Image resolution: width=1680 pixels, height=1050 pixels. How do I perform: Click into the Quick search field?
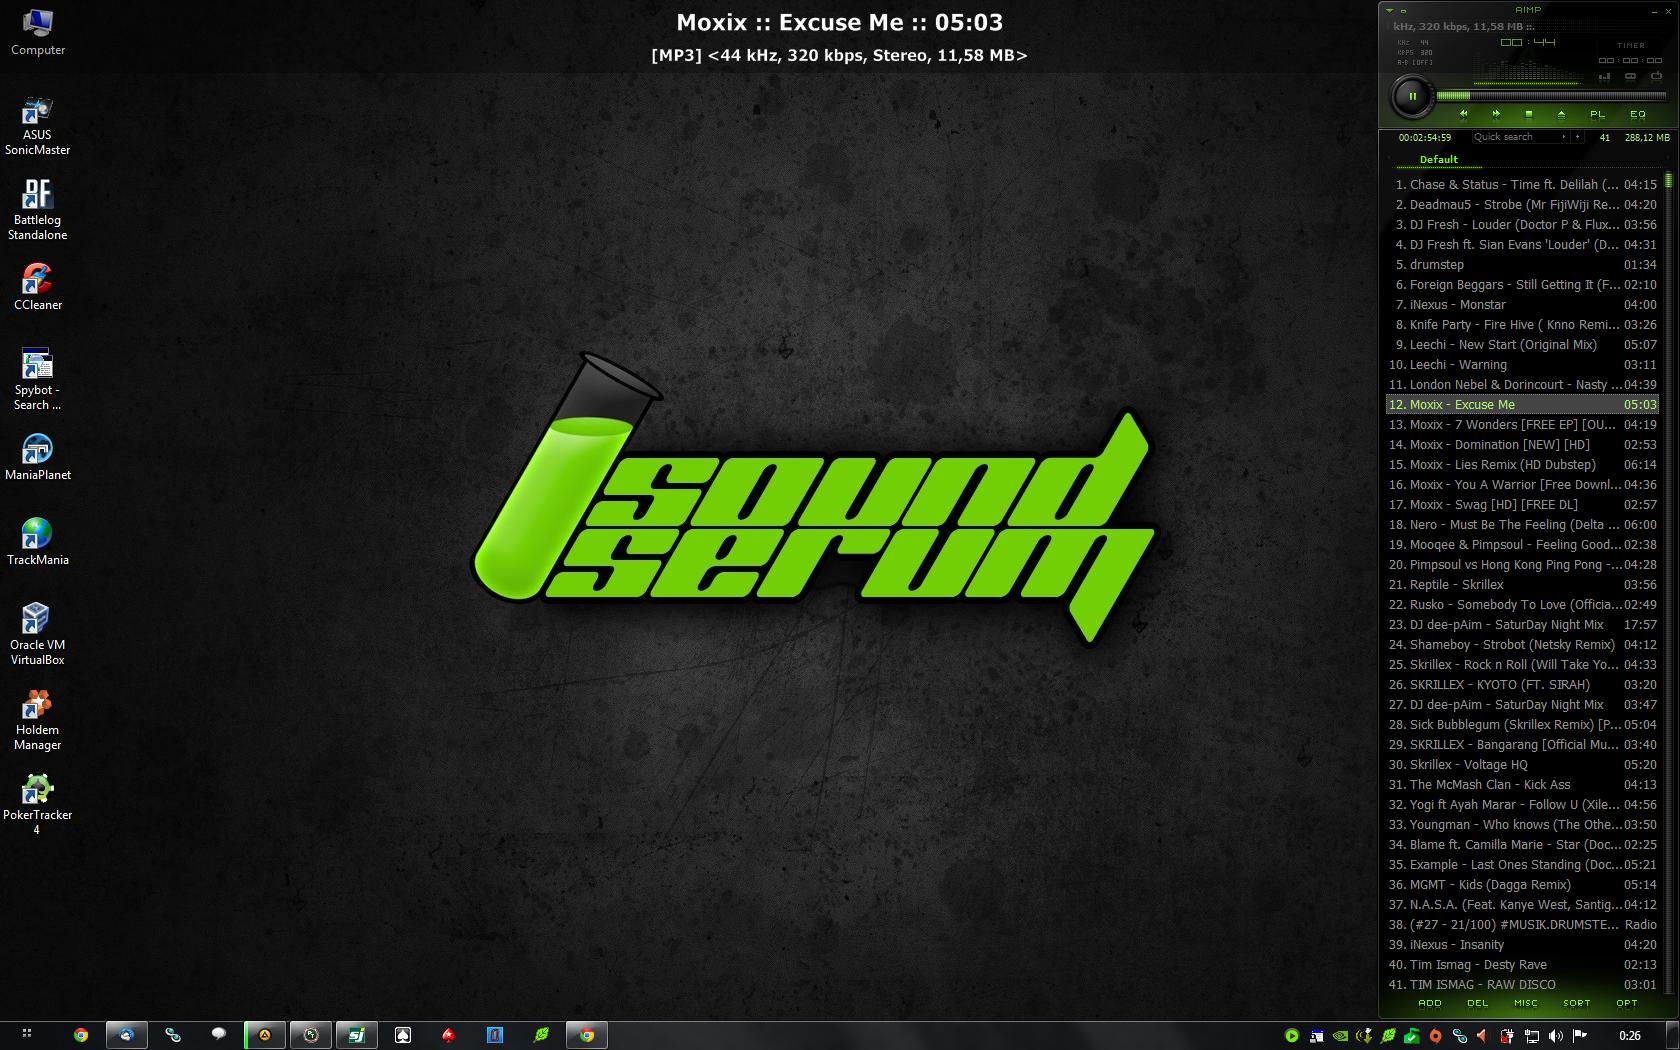(x=1516, y=137)
